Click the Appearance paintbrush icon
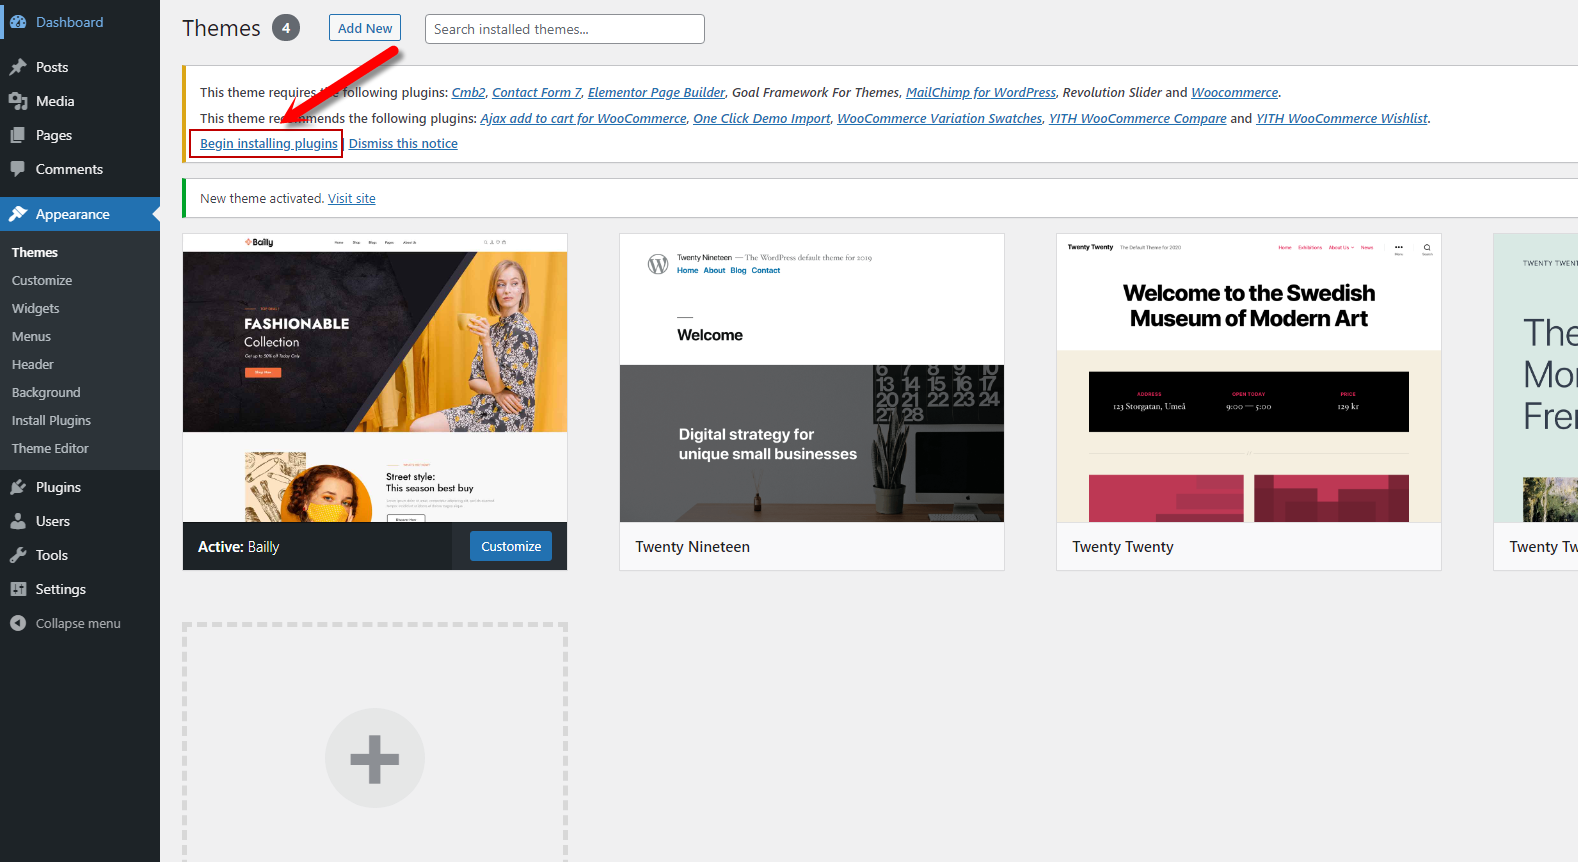This screenshot has width=1578, height=862. pyautogui.click(x=18, y=214)
